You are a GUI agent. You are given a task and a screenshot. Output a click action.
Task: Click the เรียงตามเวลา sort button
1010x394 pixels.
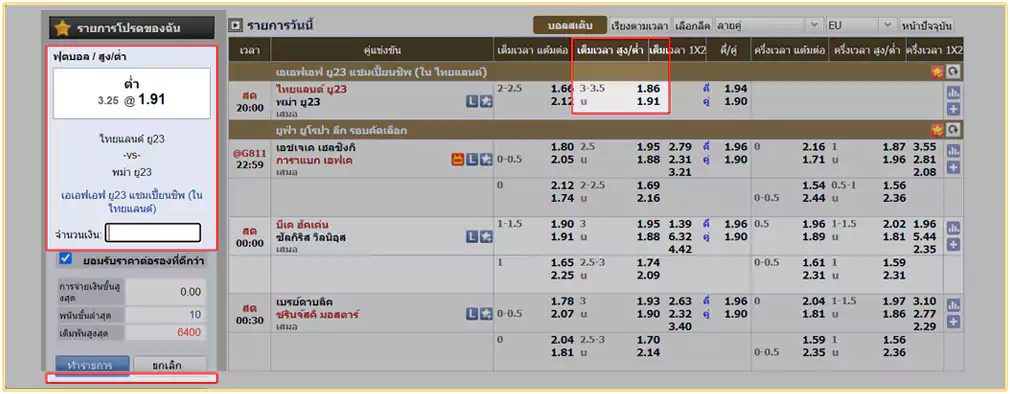pyautogui.click(x=640, y=25)
